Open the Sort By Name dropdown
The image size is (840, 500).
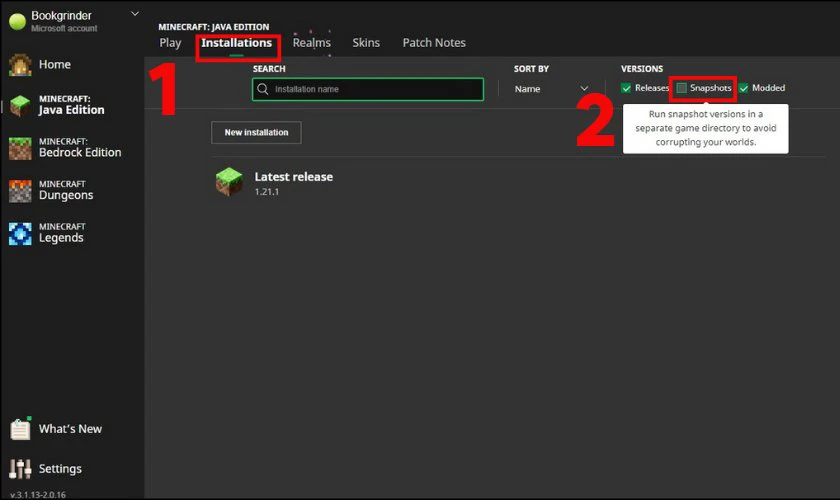pyautogui.click(x=551, y=89)
